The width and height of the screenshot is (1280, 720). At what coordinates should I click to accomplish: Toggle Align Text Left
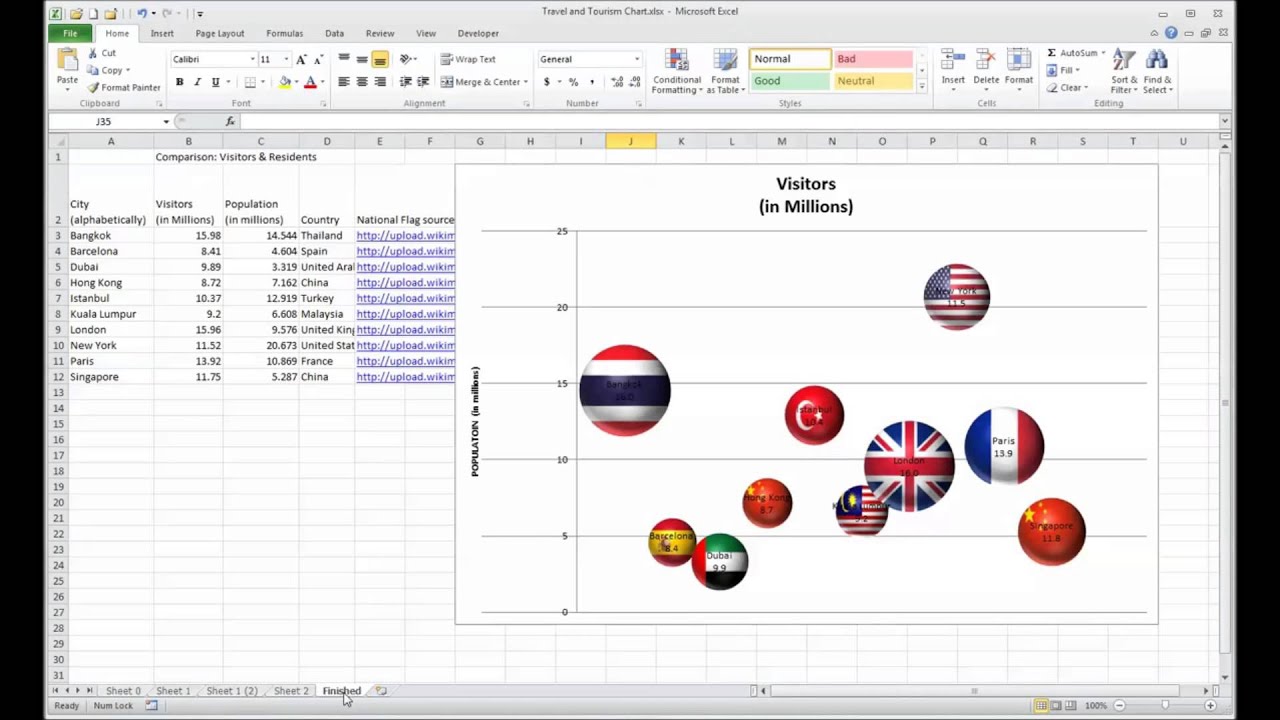344,82
